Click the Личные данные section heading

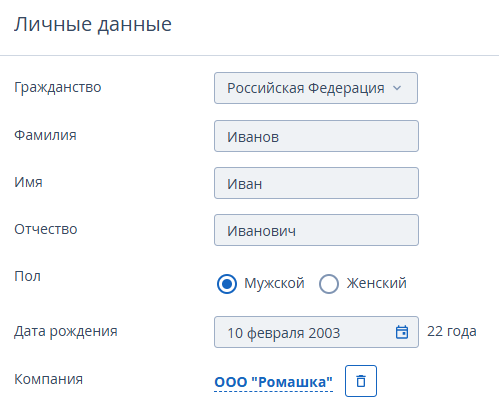click(93, 24)
